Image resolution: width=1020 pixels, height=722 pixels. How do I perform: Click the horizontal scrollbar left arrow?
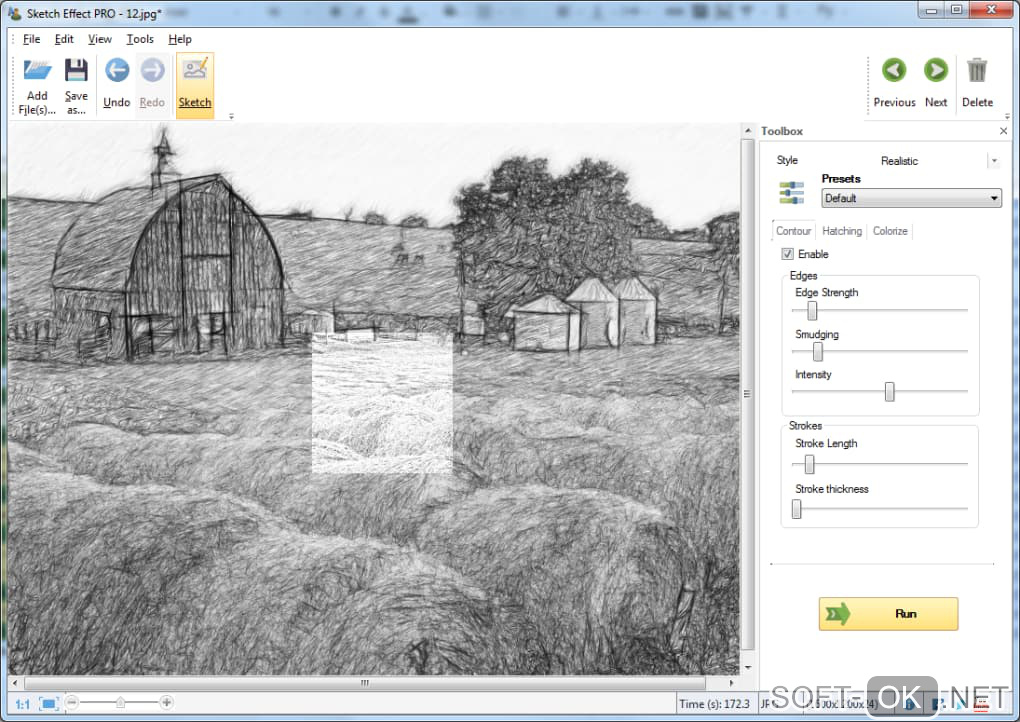[15, 683]
